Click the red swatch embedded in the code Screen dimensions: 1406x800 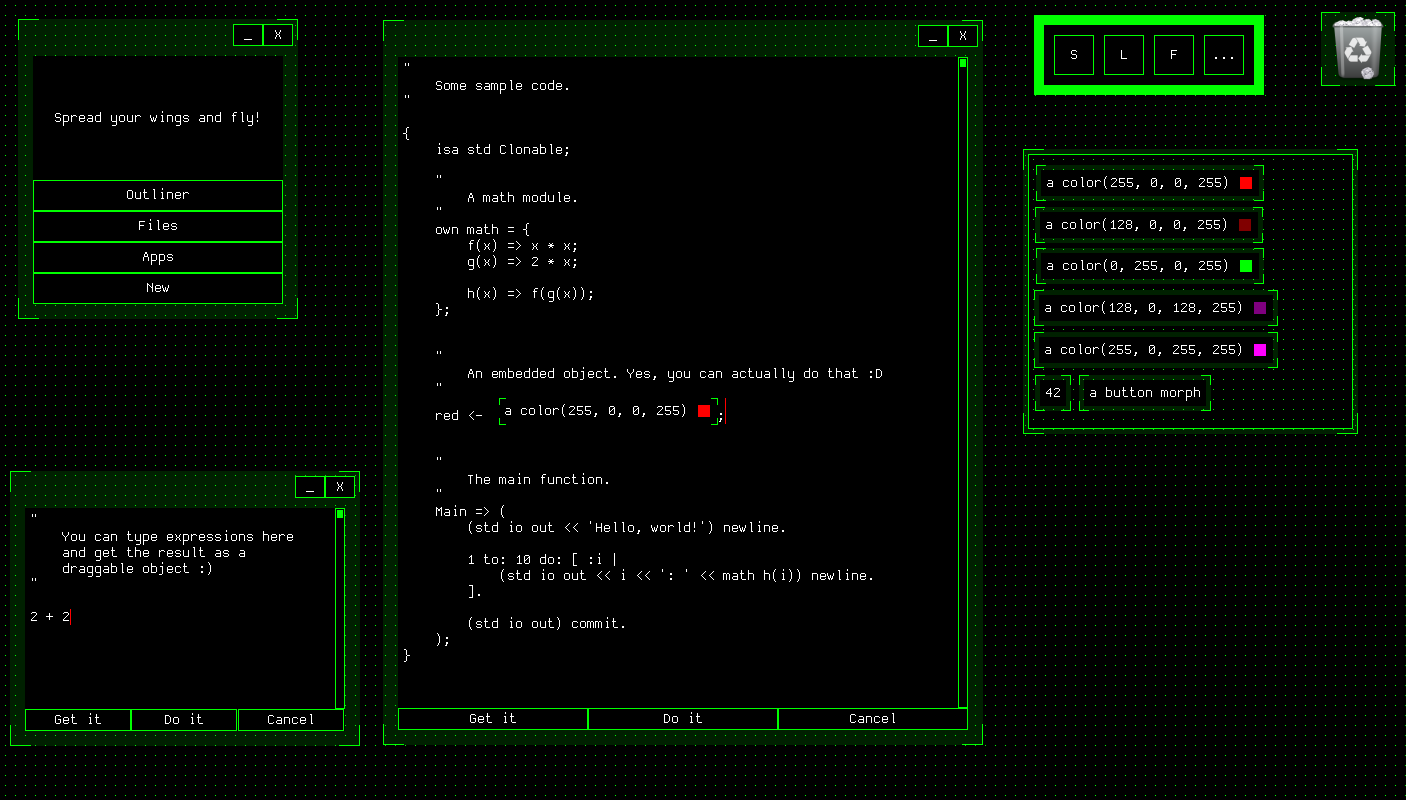click(704, 411)
